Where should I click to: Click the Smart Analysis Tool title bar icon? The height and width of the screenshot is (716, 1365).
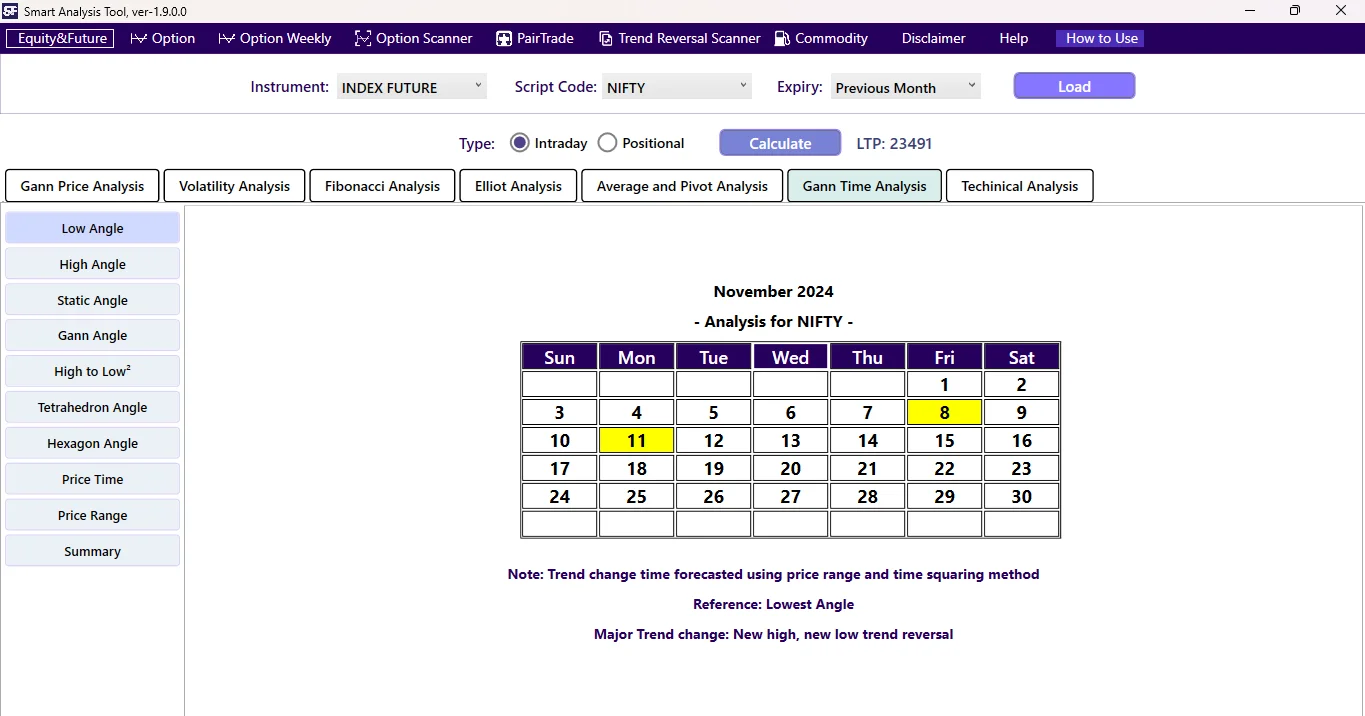[x=9, y=11]
